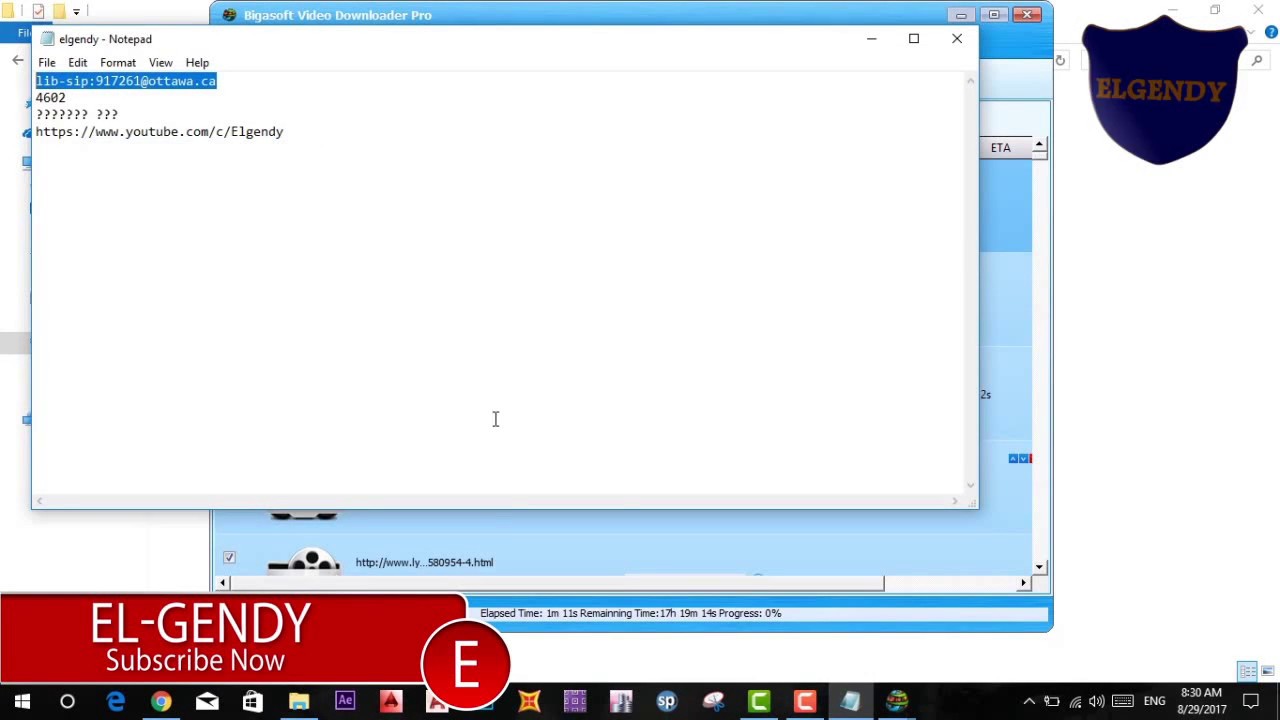Switch to Notepad via taskbar icon

pos(851,701)
